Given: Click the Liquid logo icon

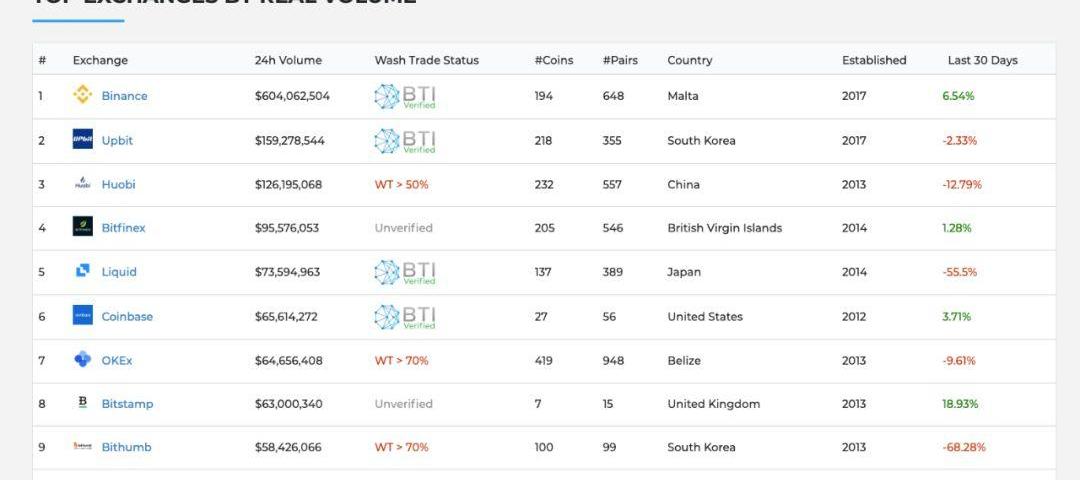Looking at the screenshot, I should [x=83, y=271].
